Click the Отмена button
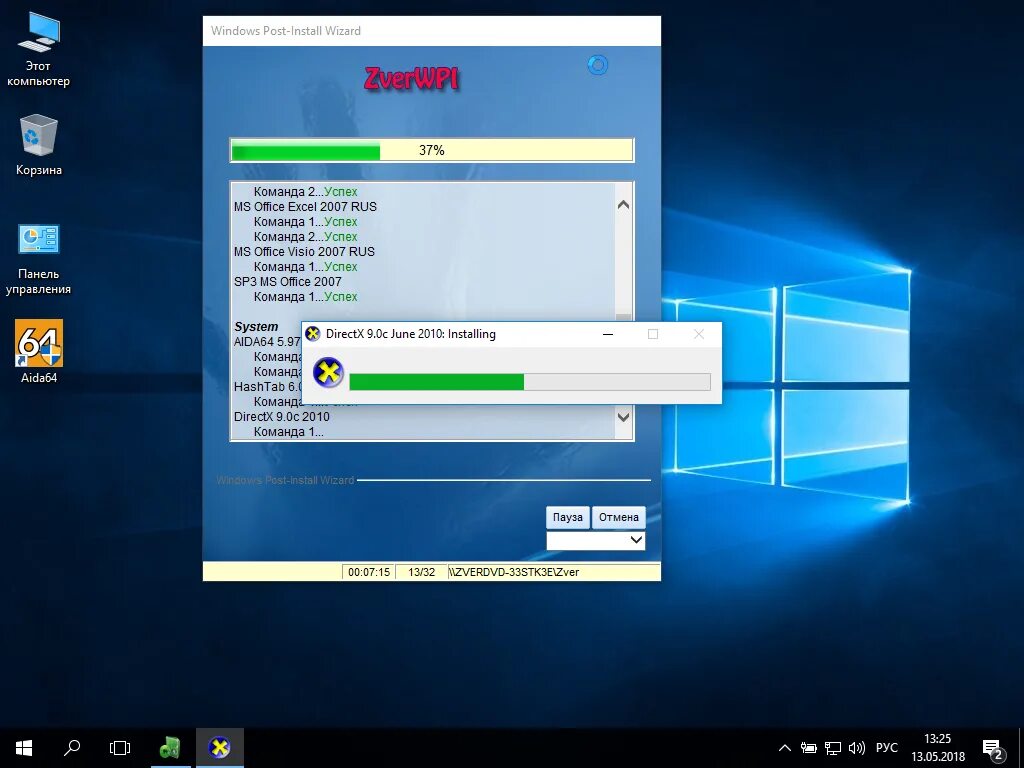Screen dimensions: 1024x768 click(618, 517)
